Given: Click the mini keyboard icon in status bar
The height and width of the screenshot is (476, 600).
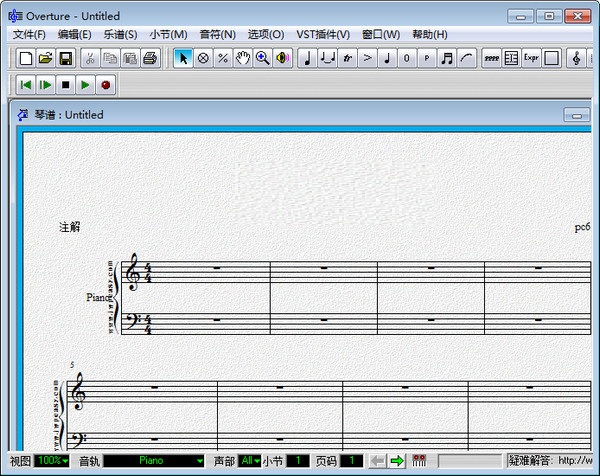Looking at the screenshot, I should [x=419, y=461].
